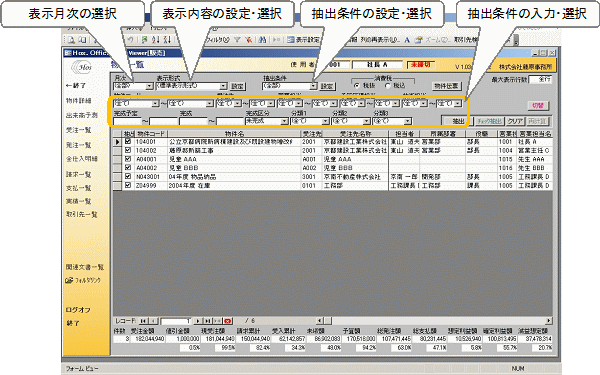The image size is (600, 375).
Task: Open 取引先一覧 from the side menu
Action: 82,214
